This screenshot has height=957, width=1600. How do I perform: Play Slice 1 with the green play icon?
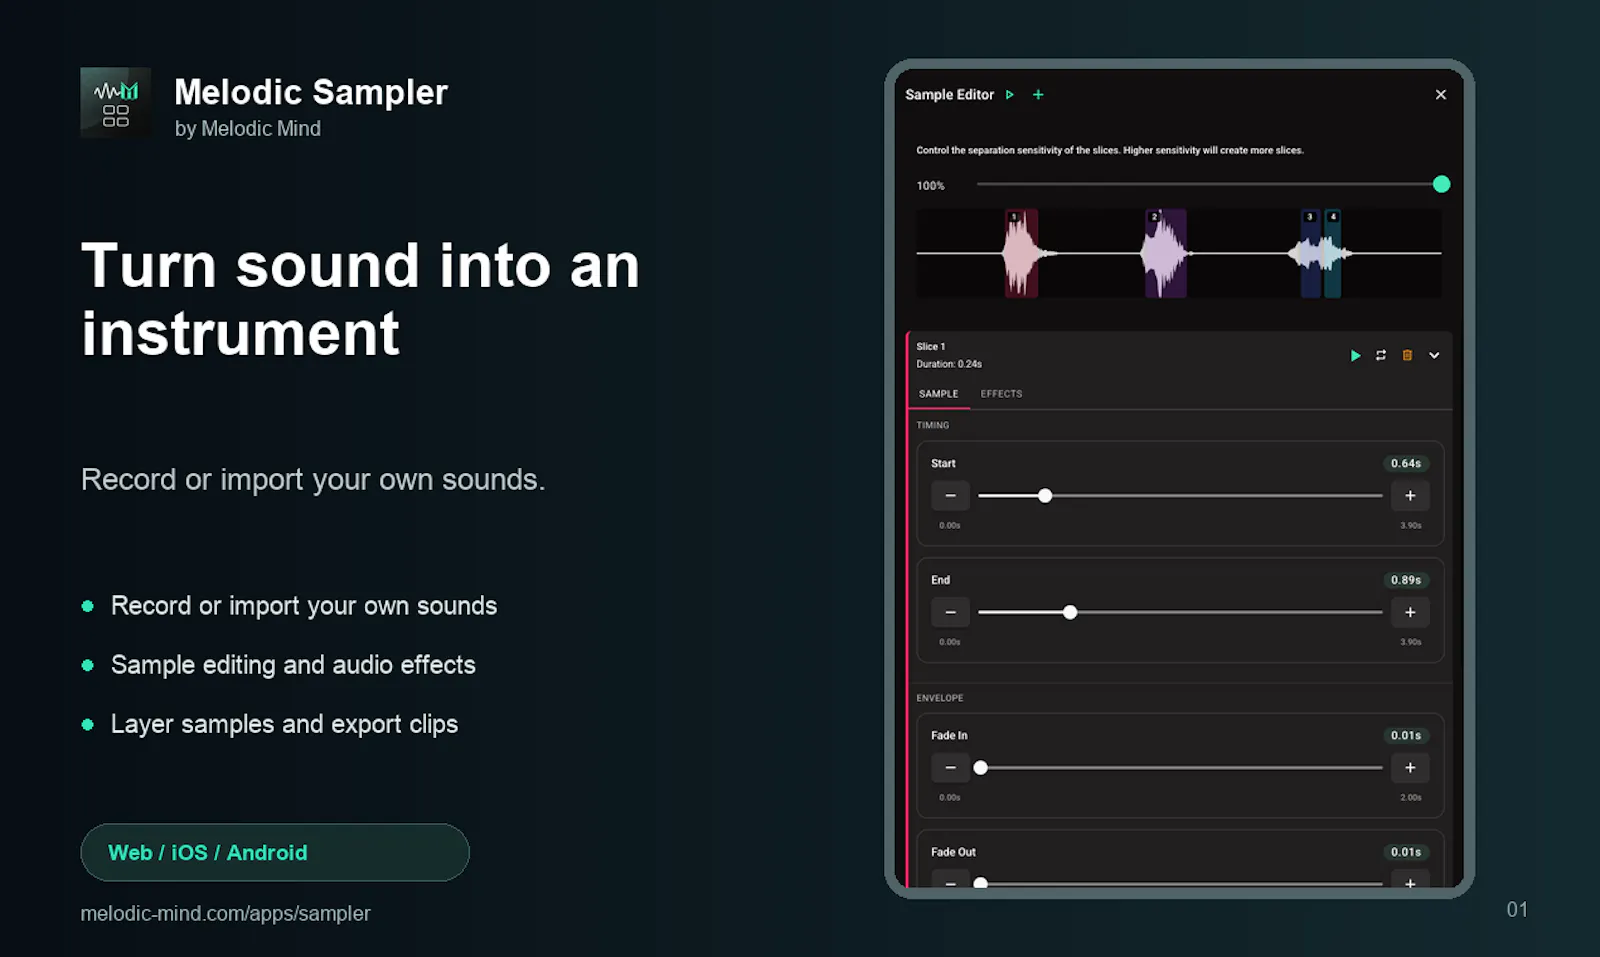(1355, 356)
